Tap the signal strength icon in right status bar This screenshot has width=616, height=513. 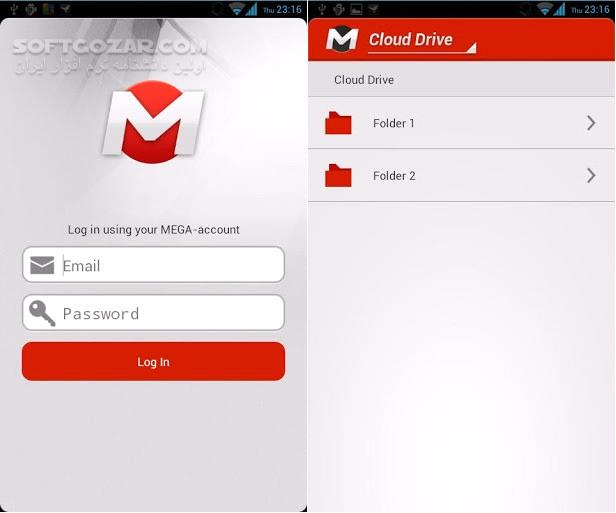[559, 9]
